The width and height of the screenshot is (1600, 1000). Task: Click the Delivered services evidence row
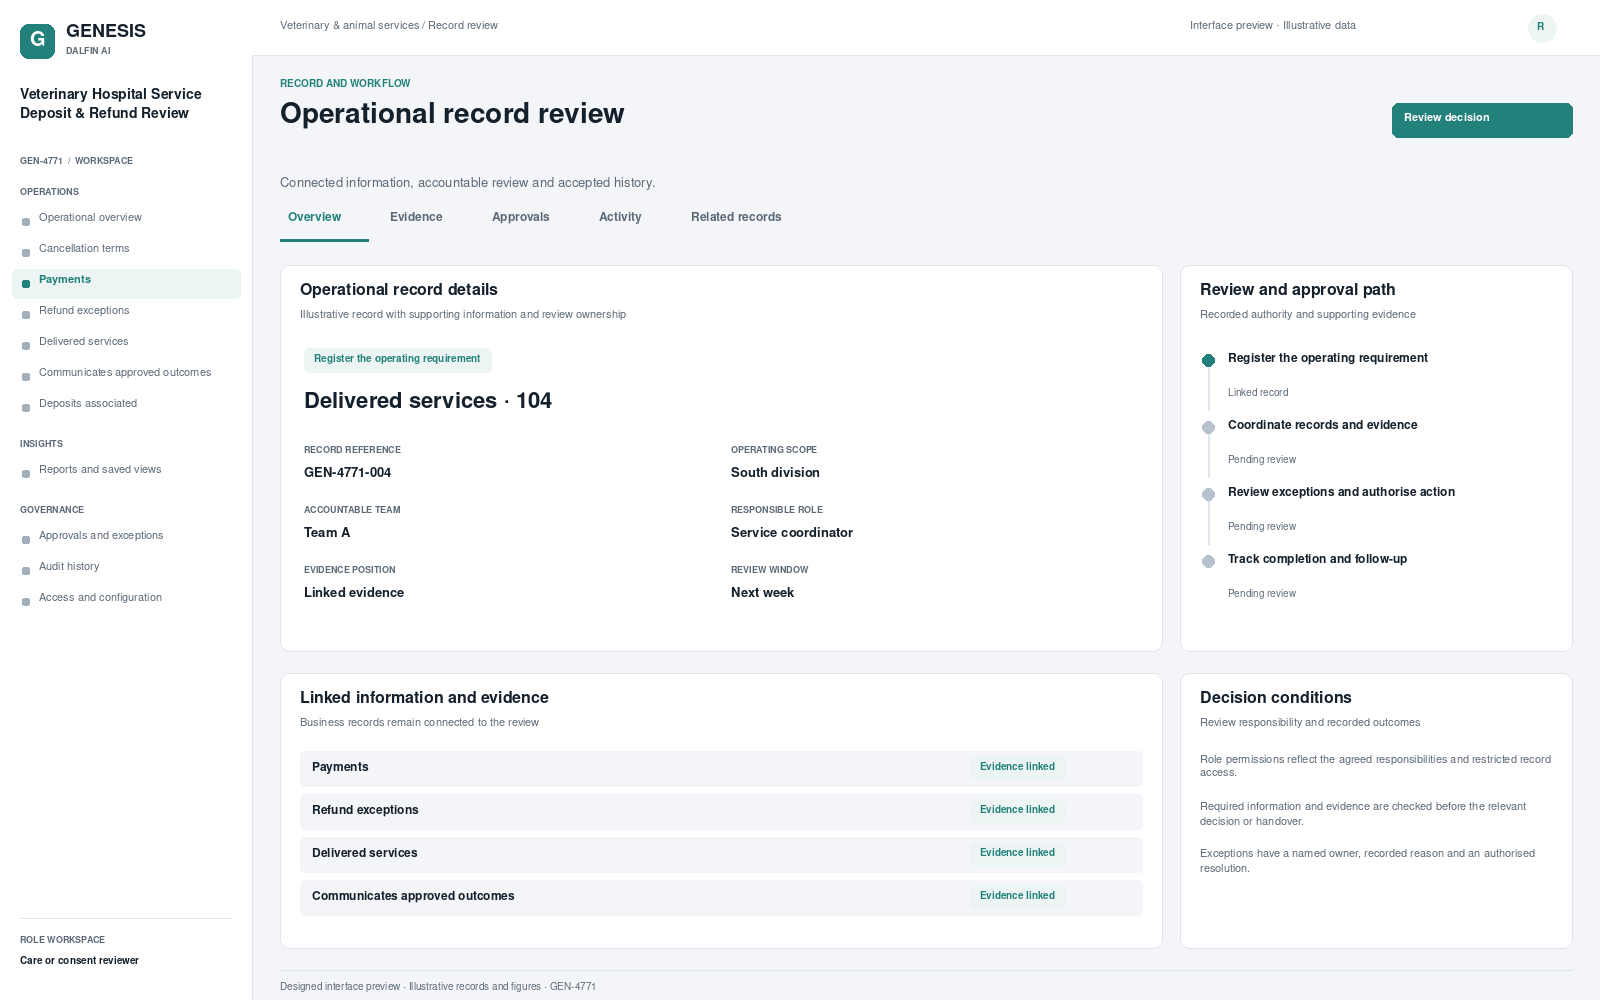[x=721, y=854]
